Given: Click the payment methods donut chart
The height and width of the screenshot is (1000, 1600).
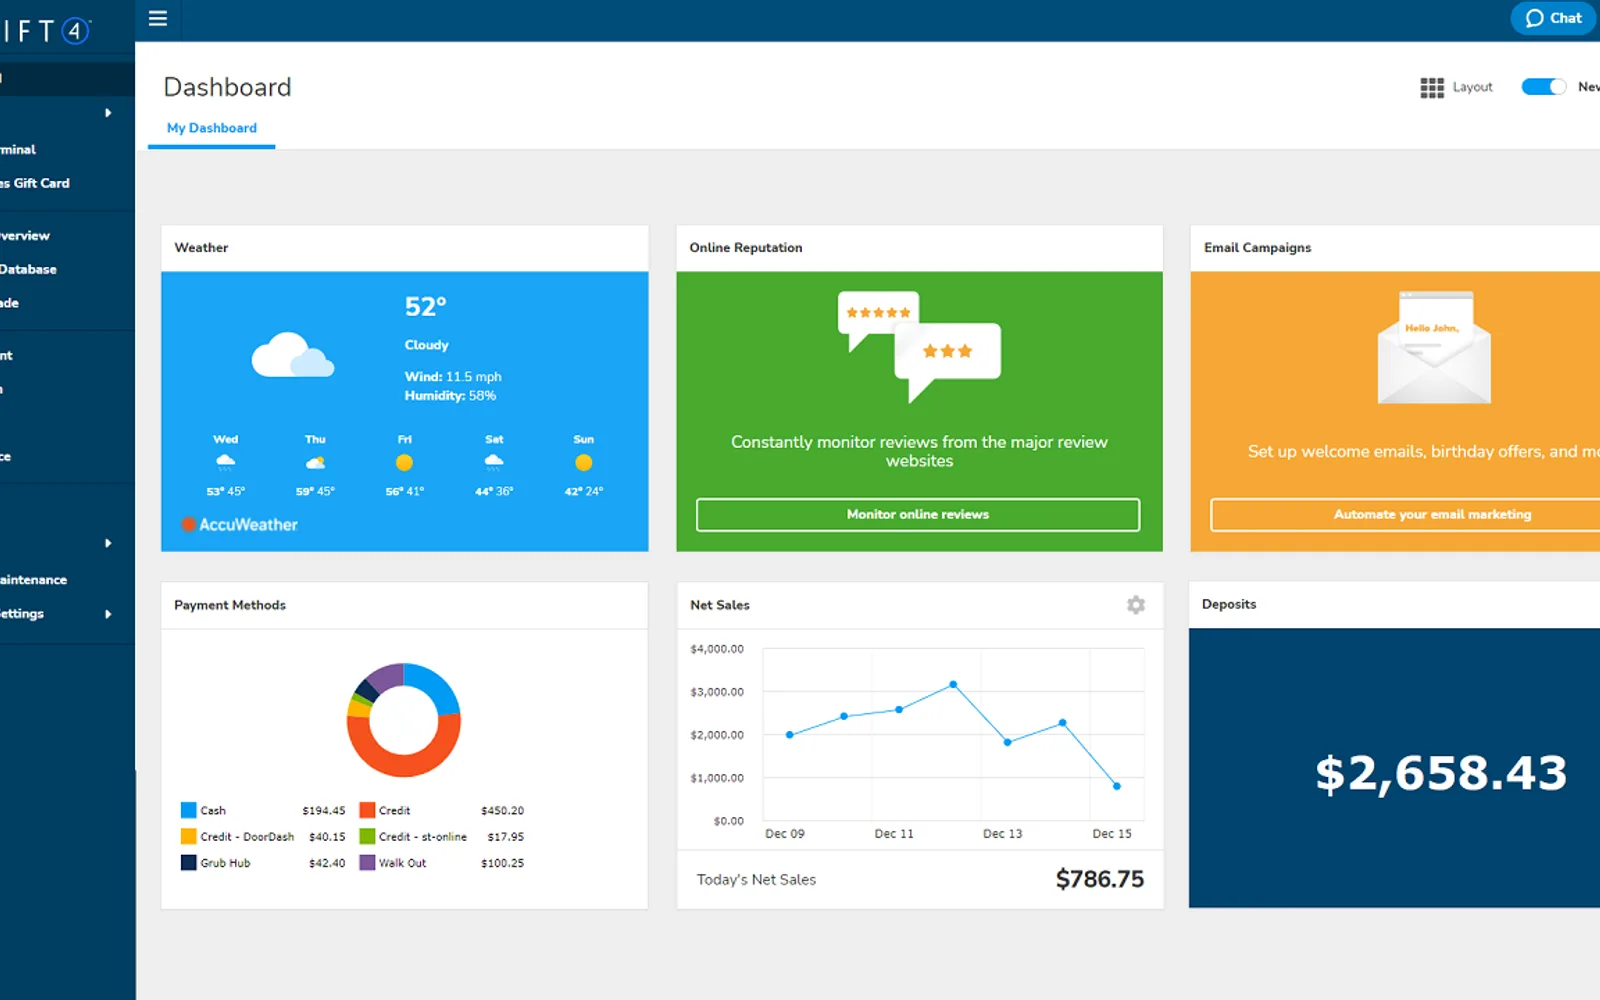Looking at the screenshot, I should (x=404, y=720).
